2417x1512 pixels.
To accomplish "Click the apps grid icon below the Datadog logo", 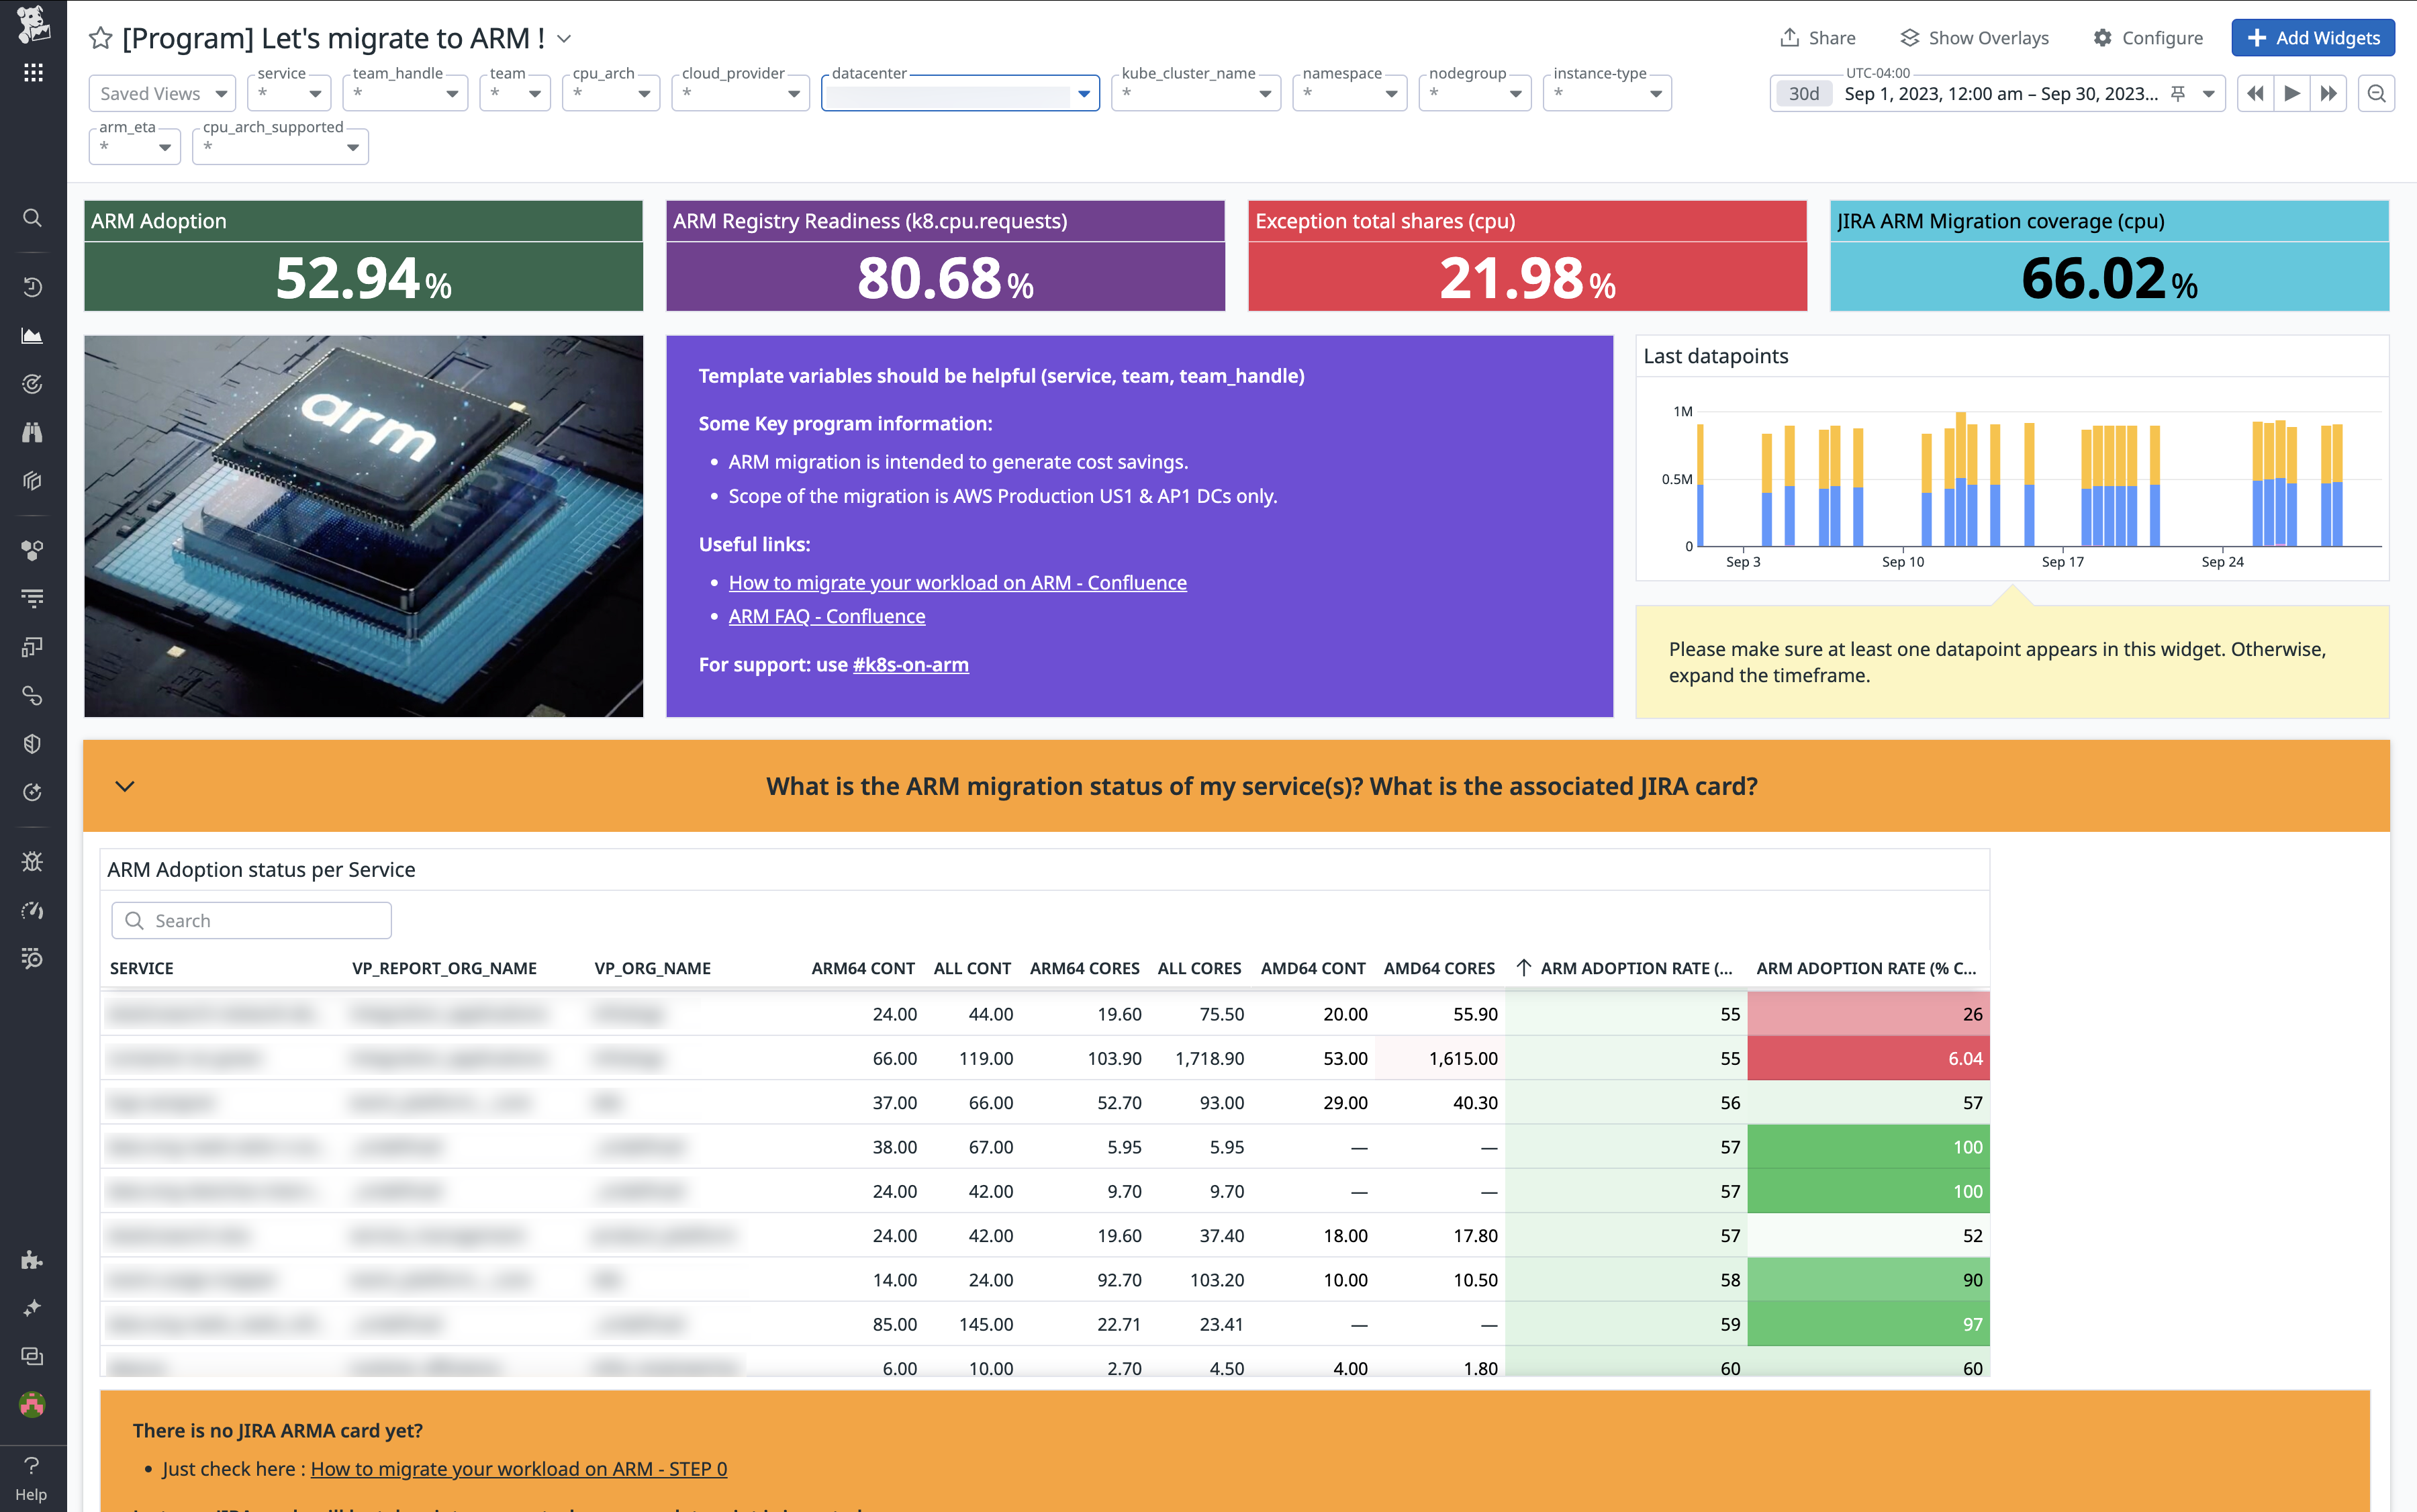I will click(x=33, y=71).
